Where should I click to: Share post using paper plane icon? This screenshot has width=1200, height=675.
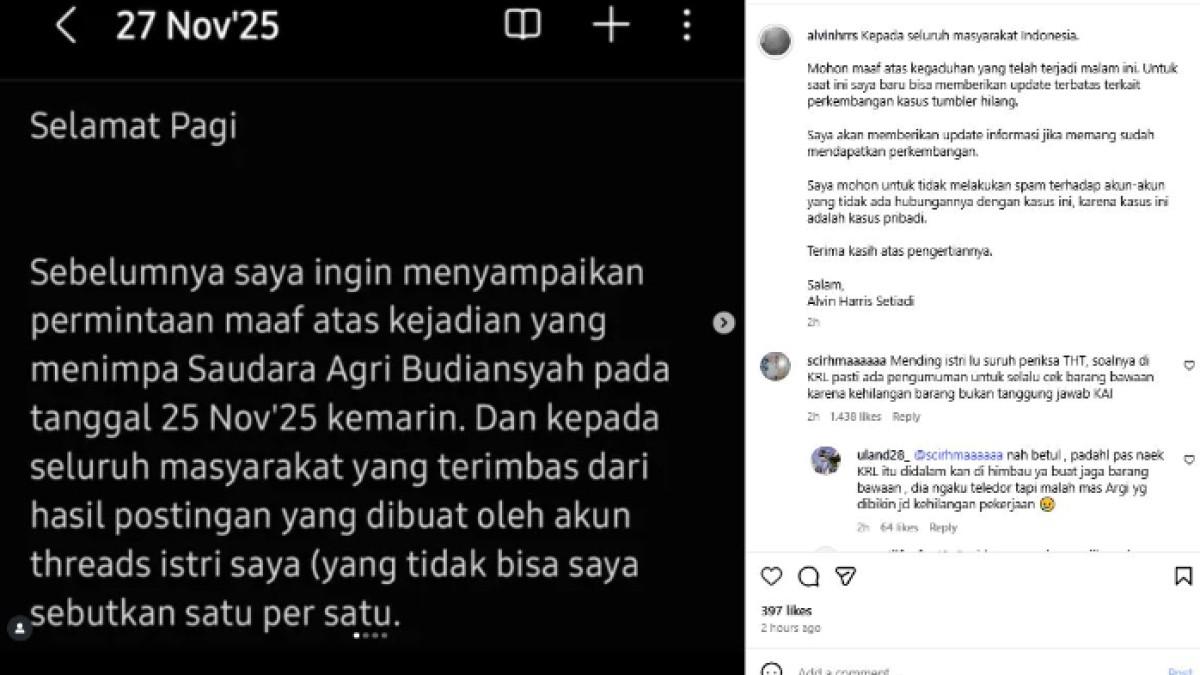[x=846, y=576]
